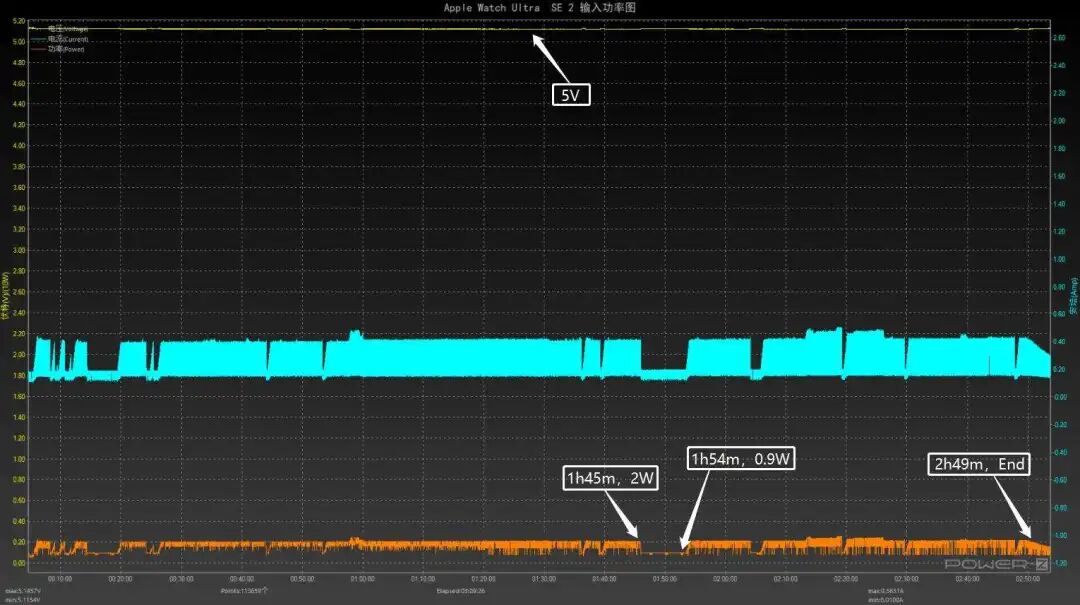The height and width of the screenshot is (605, 1080).
Task: Click the 01:30:00 time axis label
Action: click(543, 580)
